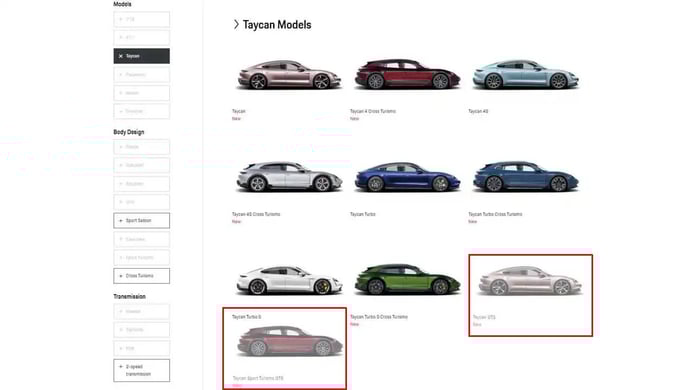Select the PDK transmission filter
The height and width of the screenshot is (390, 694).
tap(141, 348)
